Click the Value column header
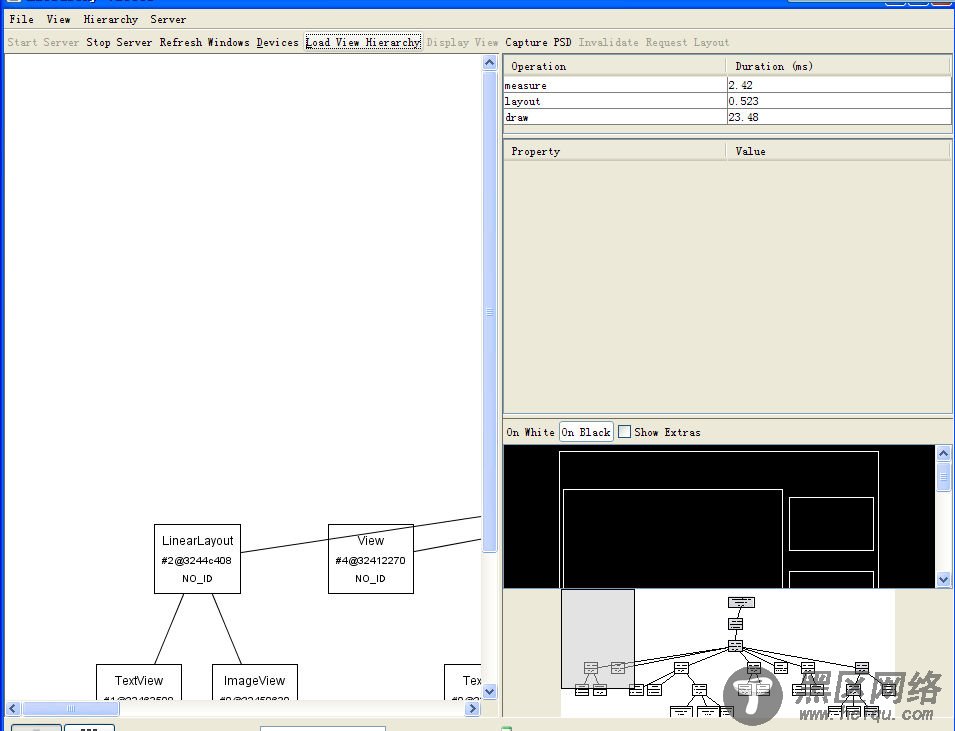 point(838,151)
